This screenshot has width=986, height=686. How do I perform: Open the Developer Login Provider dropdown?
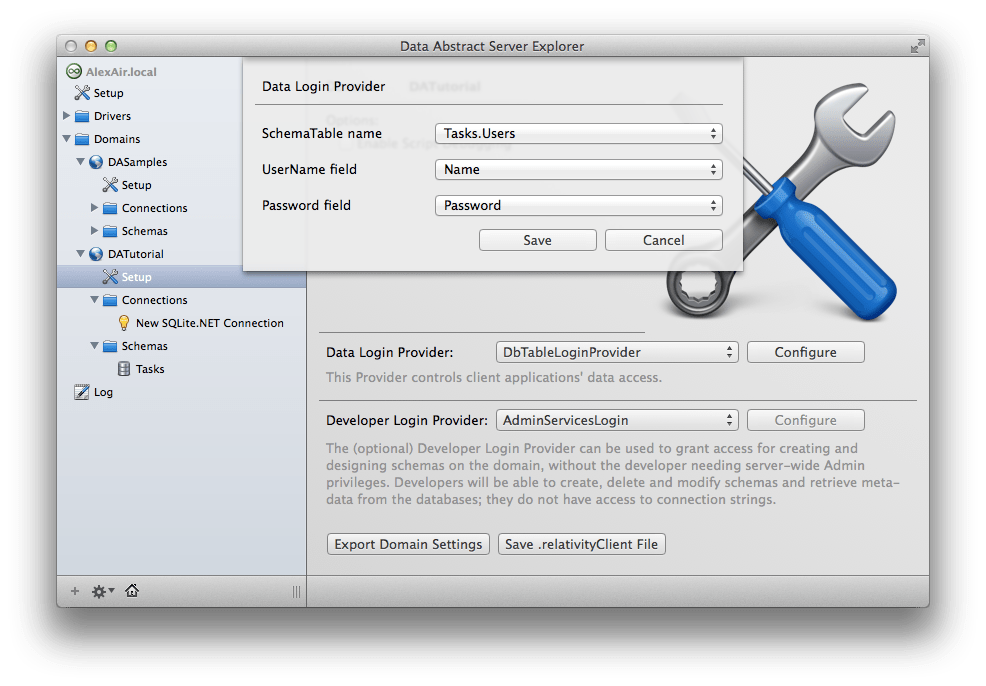pos(617,420)
